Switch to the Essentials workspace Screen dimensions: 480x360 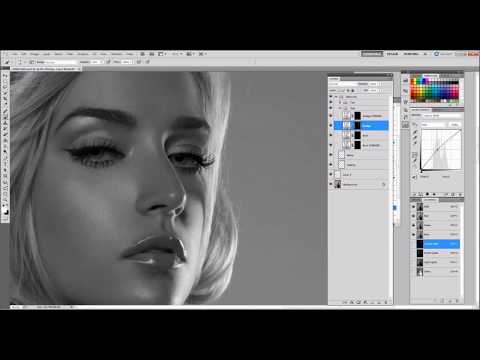click(x=372, y=54)
